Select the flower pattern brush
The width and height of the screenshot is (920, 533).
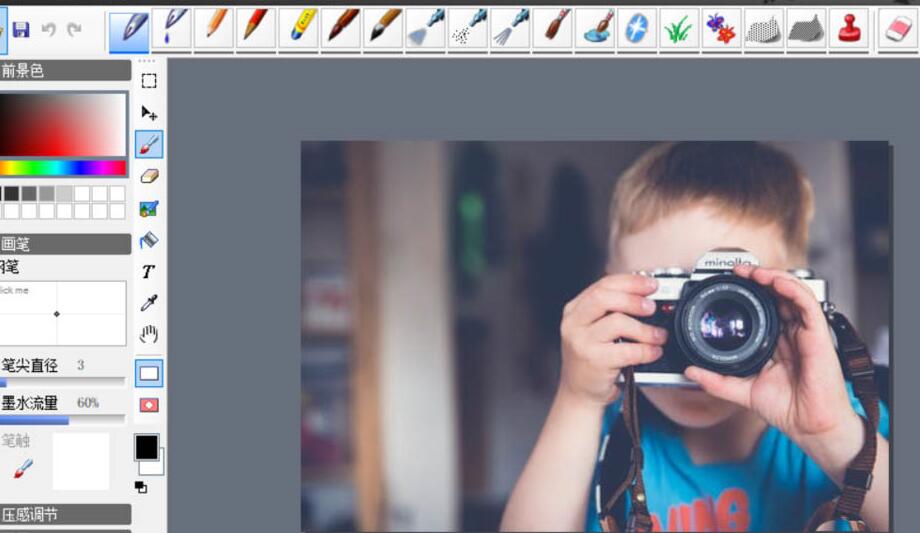click(x=721, y=29)
